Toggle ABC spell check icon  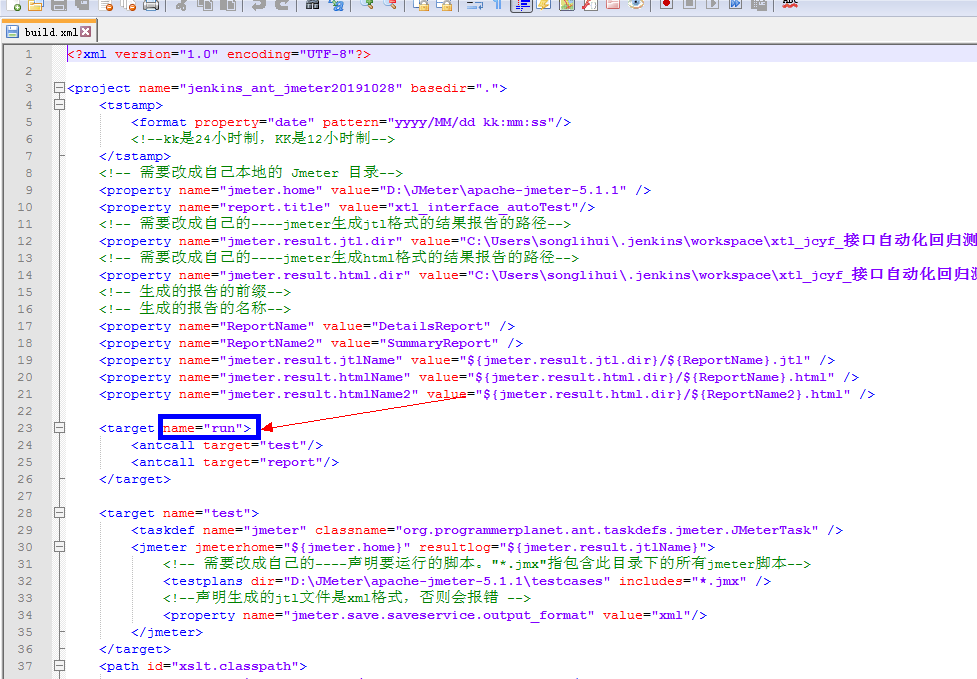[790, 5]
